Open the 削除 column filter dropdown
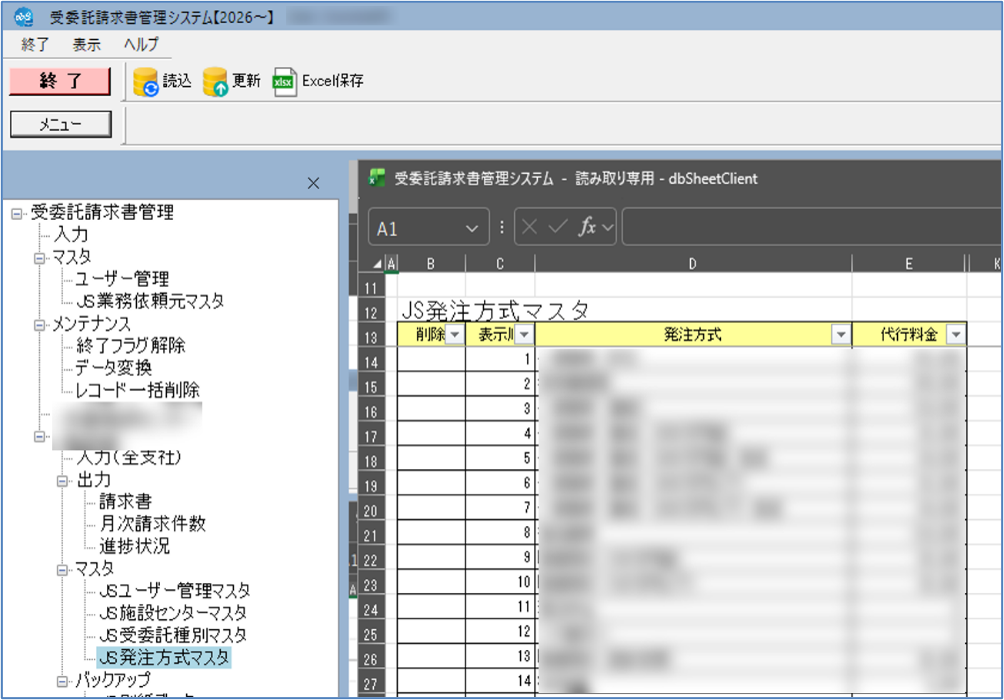The height and width of the screenshot is (700, 1004). pyautogui.click(x=455, y=334)
